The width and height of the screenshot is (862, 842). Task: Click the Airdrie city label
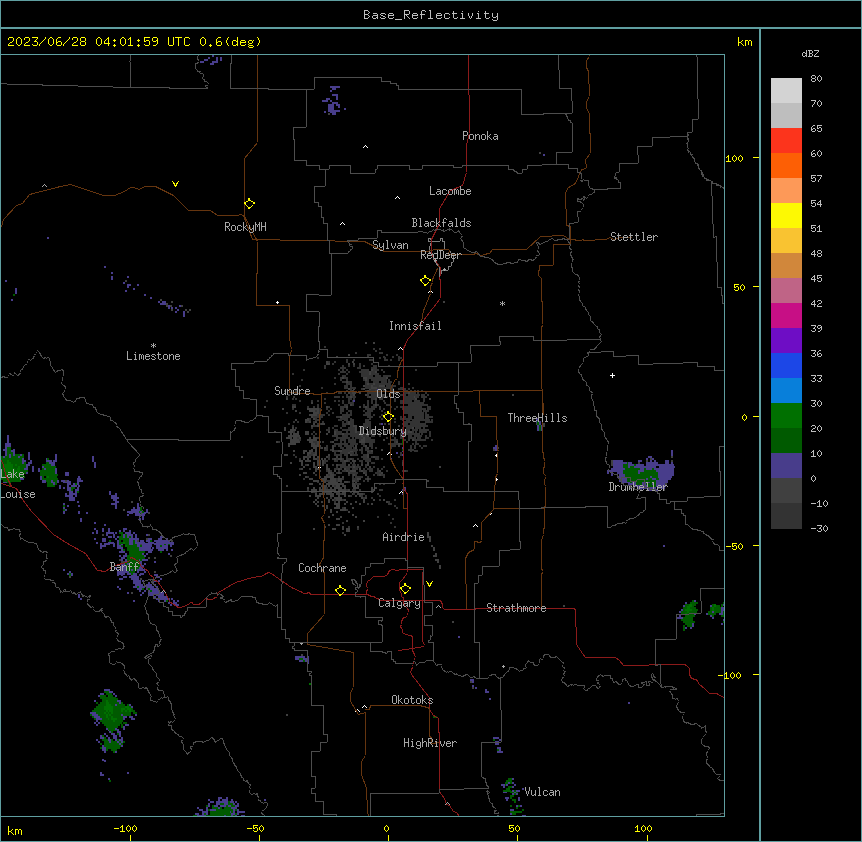[x=404, y=537]
